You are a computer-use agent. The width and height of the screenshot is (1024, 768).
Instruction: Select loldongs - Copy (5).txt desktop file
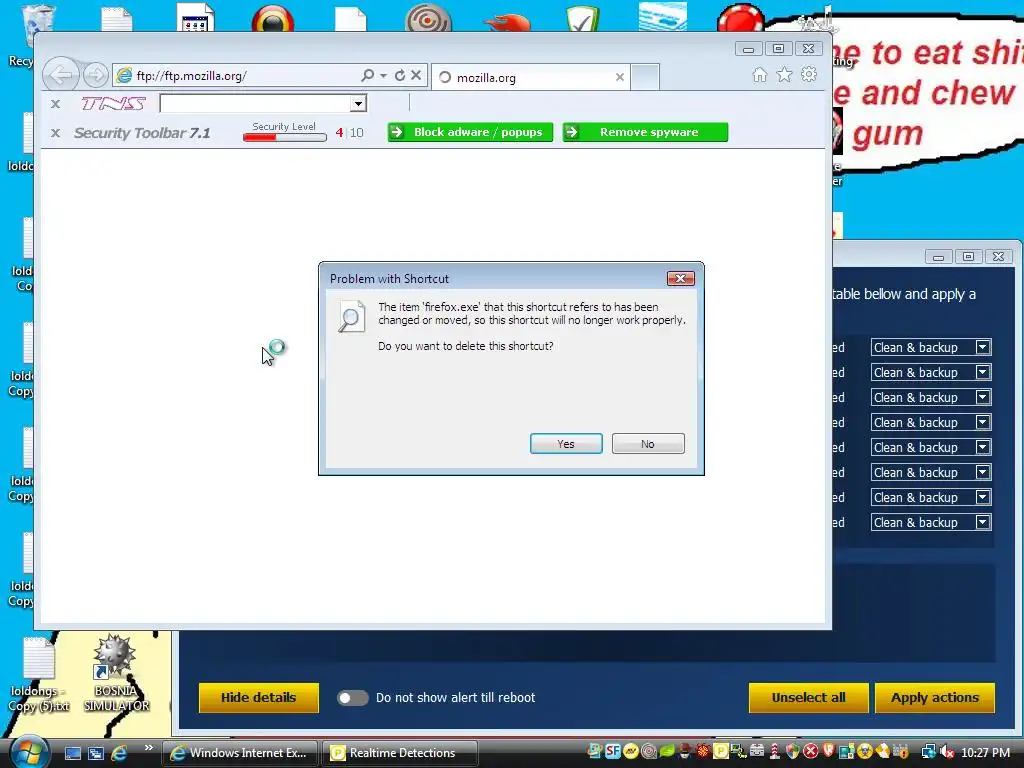[39, 675]
